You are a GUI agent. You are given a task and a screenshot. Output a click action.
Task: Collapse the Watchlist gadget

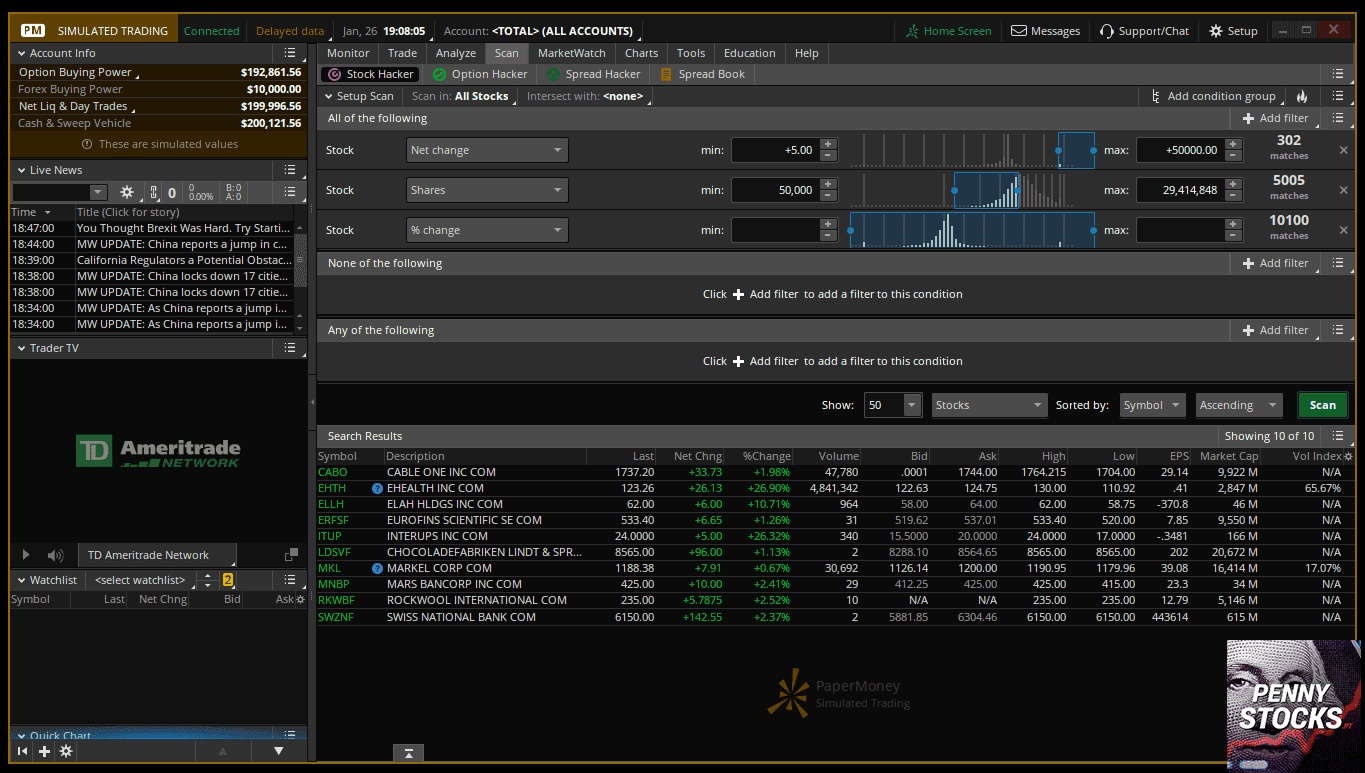pyautogui.click(x=21, y=580)
